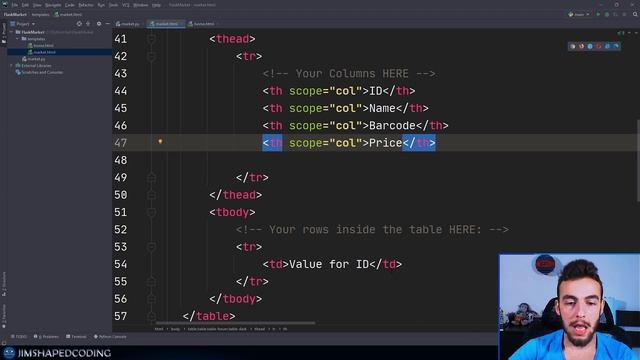Expand External Libraries node
640x360 pixels.
11,65
